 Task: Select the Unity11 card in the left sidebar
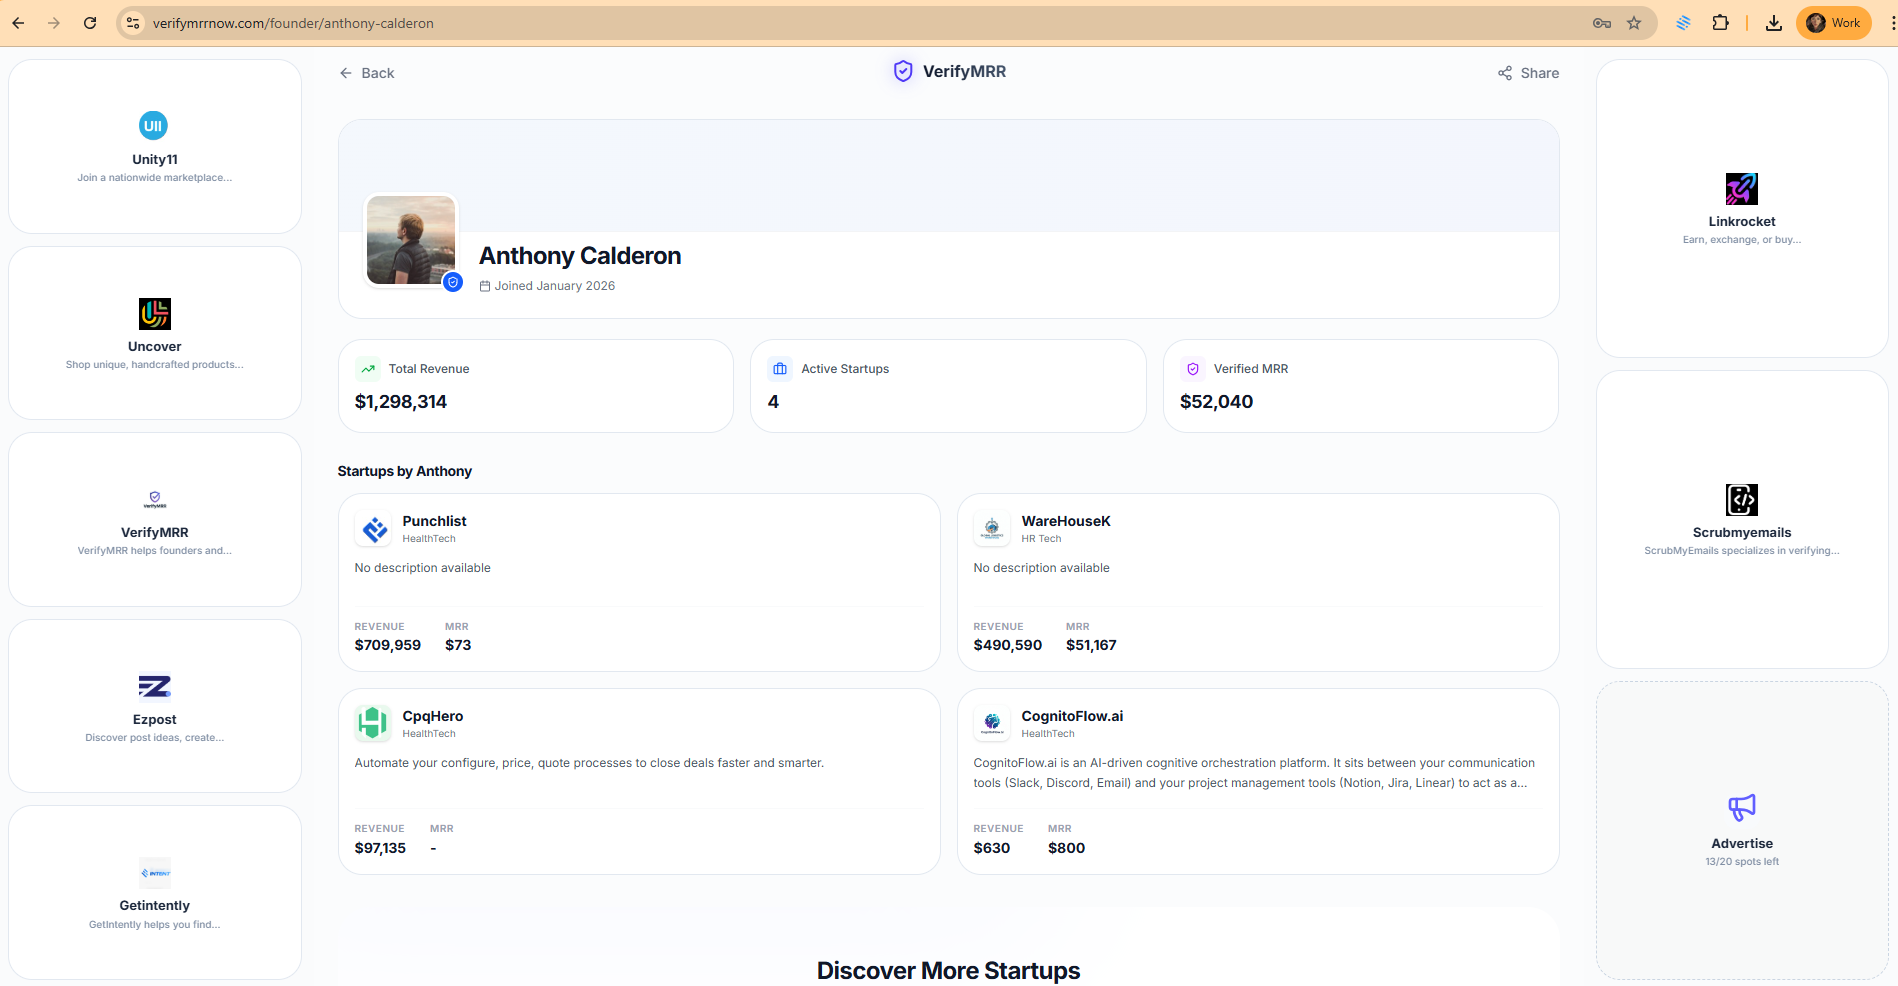point(154,146)
